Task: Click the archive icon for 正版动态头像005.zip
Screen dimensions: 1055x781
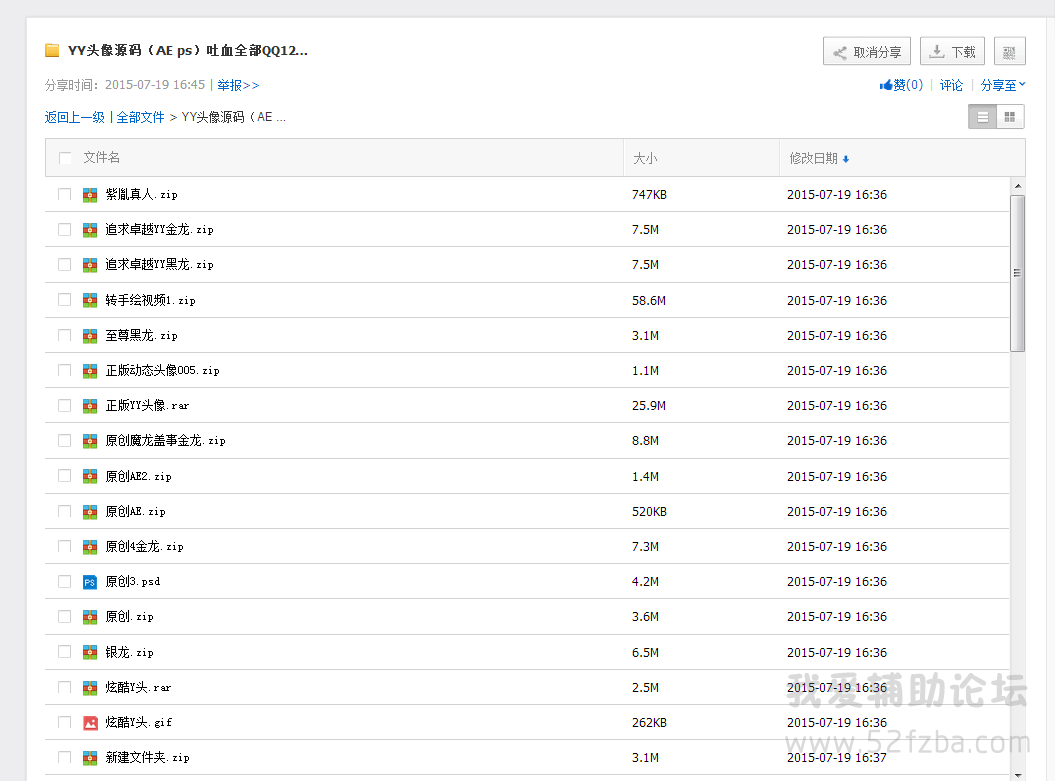Action: 89,371
